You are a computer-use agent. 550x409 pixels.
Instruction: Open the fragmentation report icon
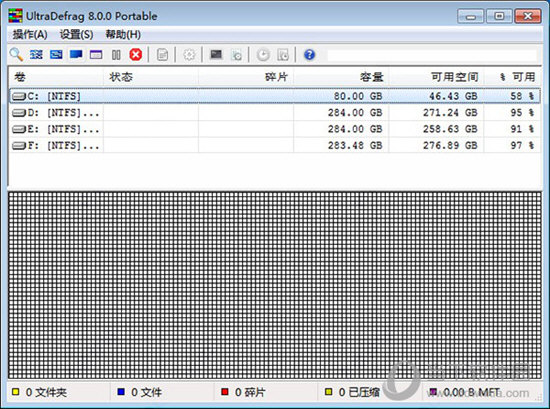click(162, 55)
